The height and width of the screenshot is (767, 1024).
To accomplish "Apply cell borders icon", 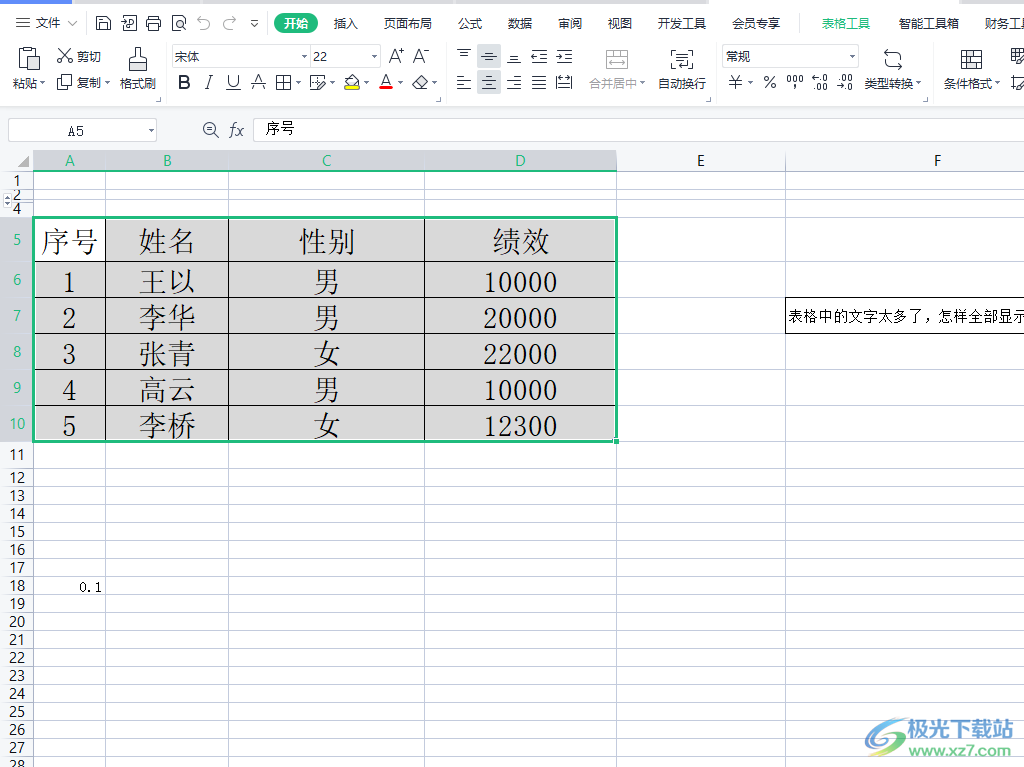I will [x=283, y=82].
